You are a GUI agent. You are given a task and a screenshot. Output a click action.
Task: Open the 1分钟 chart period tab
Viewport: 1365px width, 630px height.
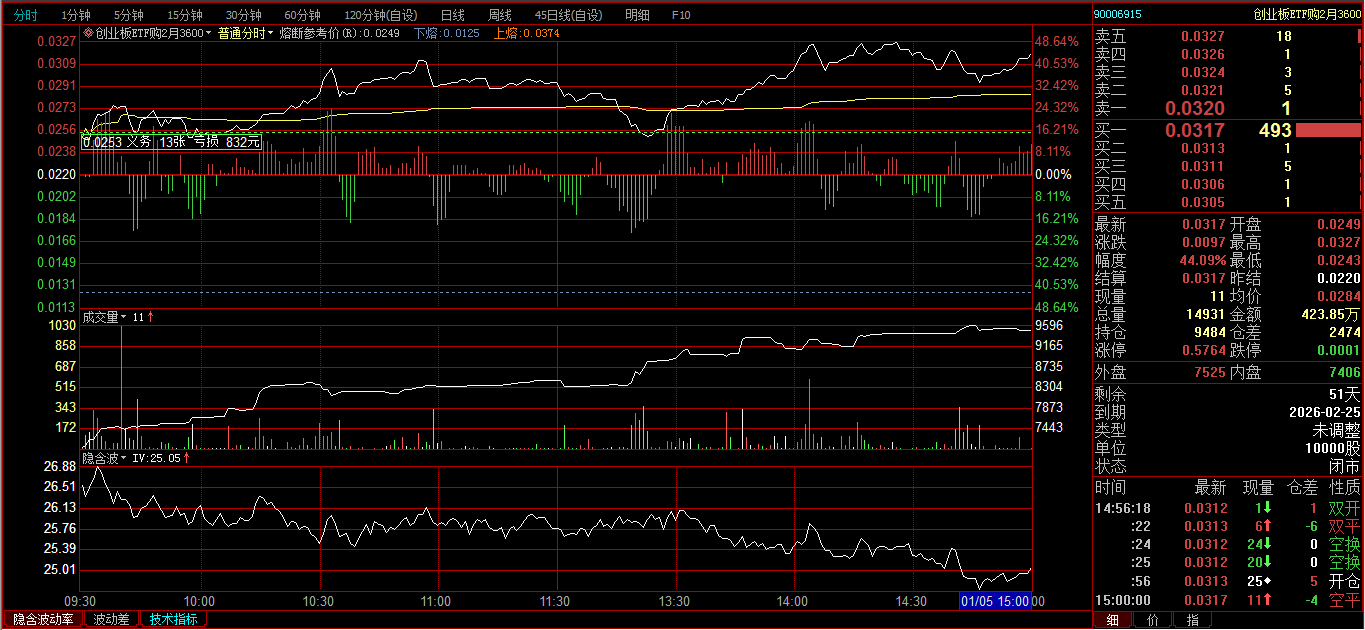click(75, 15)
